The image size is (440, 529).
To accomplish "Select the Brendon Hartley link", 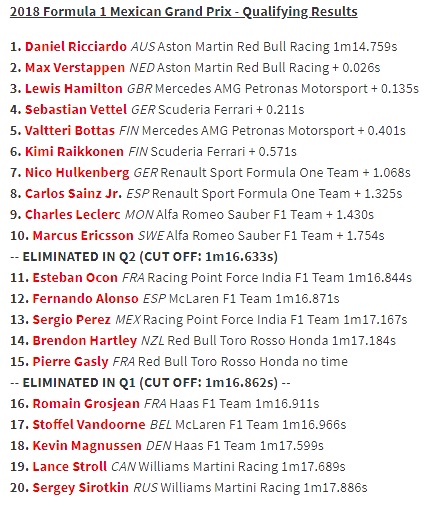I will tap(85, 340).
